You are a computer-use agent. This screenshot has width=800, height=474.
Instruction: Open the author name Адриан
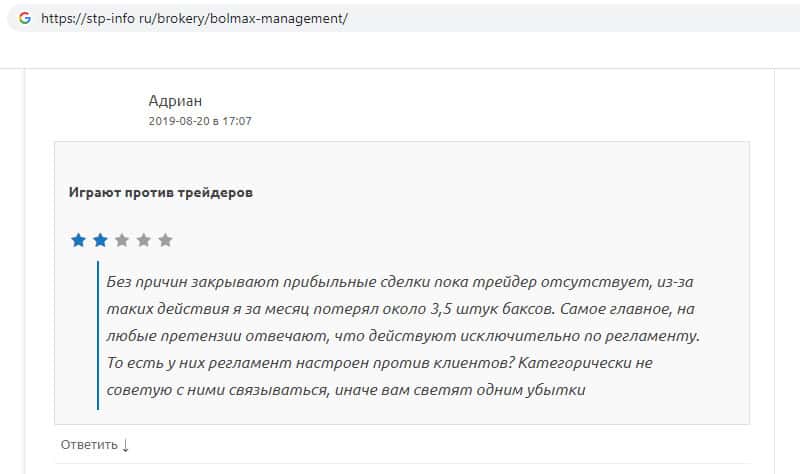pyautogui.click(x=175, y=100)
